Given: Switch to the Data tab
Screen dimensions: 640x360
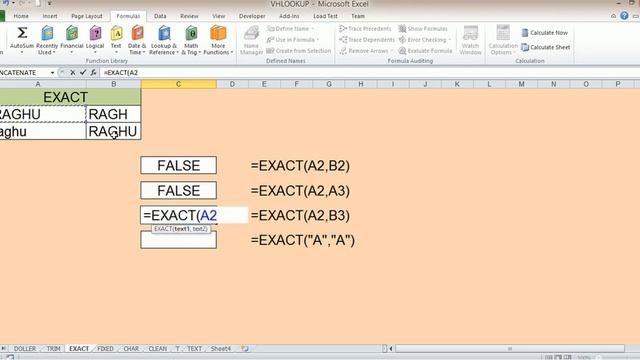Looking at the screenshot, I should (x=160, y=16).
